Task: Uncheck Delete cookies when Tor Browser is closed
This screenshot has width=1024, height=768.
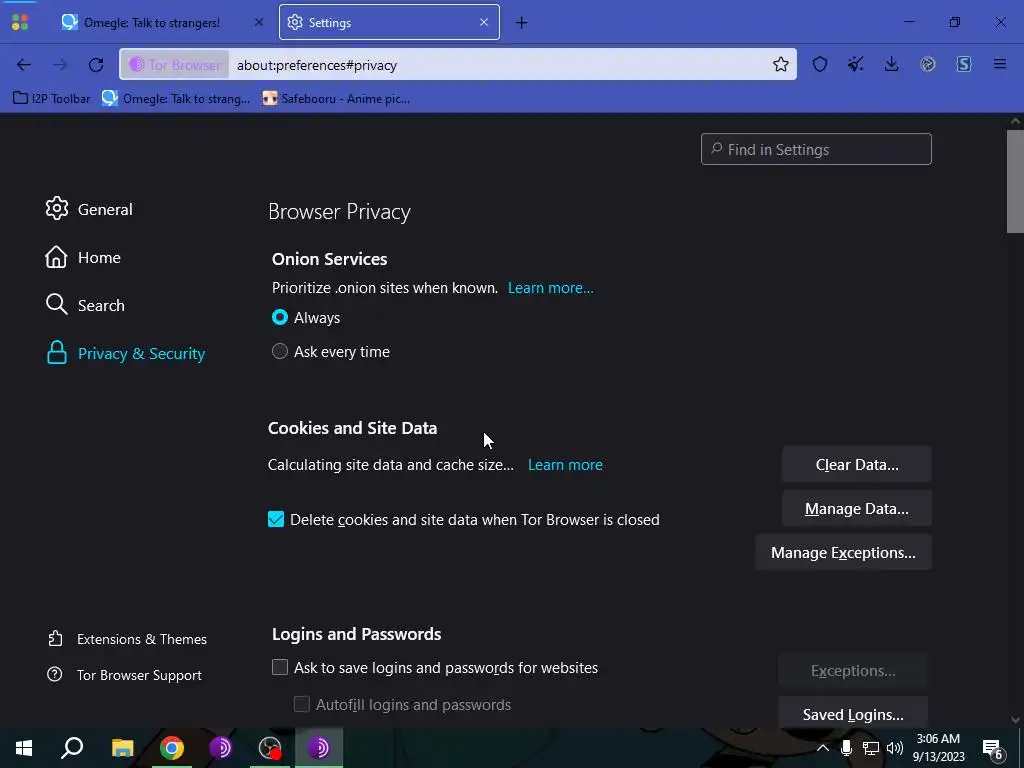Action: (276, 519)
